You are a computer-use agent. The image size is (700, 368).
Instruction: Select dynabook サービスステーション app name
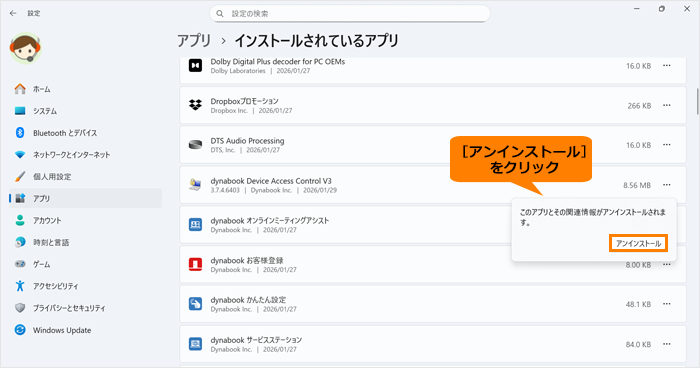click(256, 340)
